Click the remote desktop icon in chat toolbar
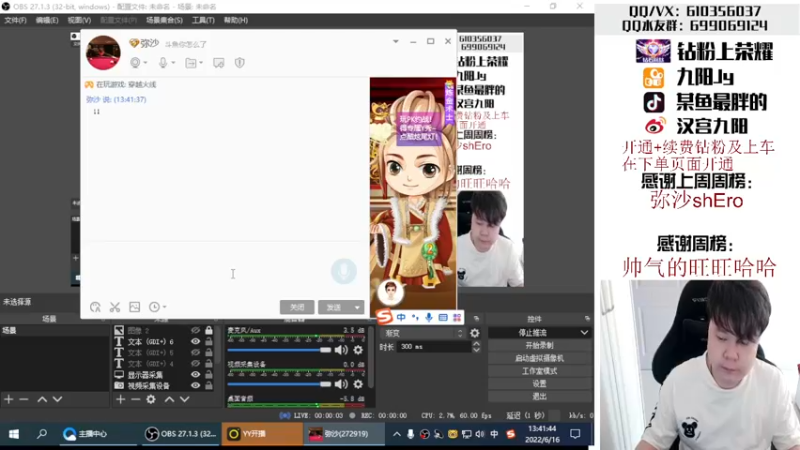800x450 pixels. click(x=218, y=63)
